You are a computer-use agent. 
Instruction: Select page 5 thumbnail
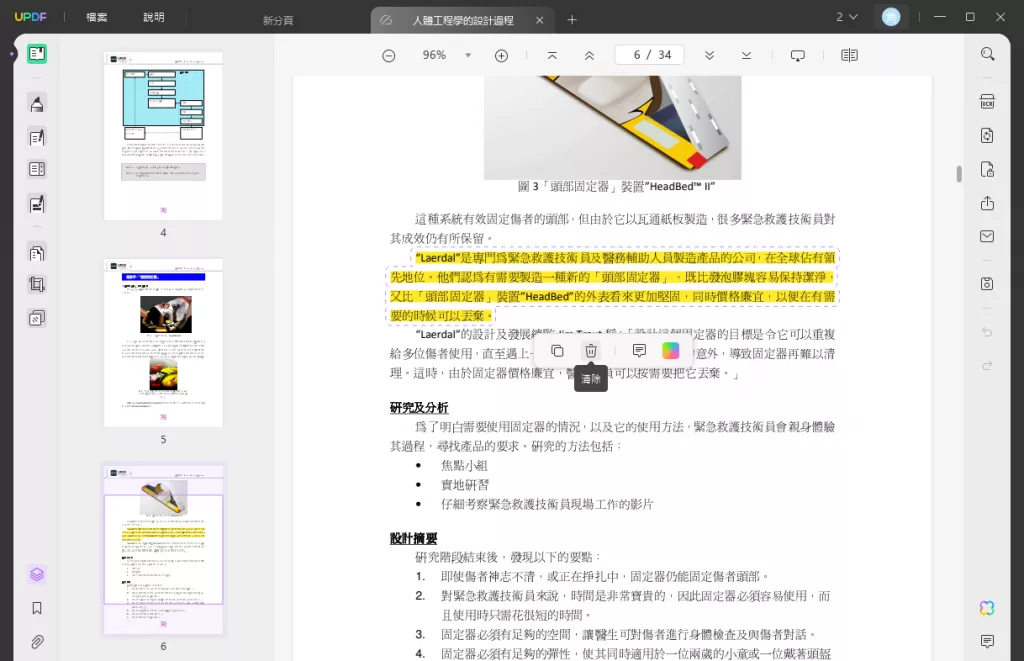(x=163, y=343)
